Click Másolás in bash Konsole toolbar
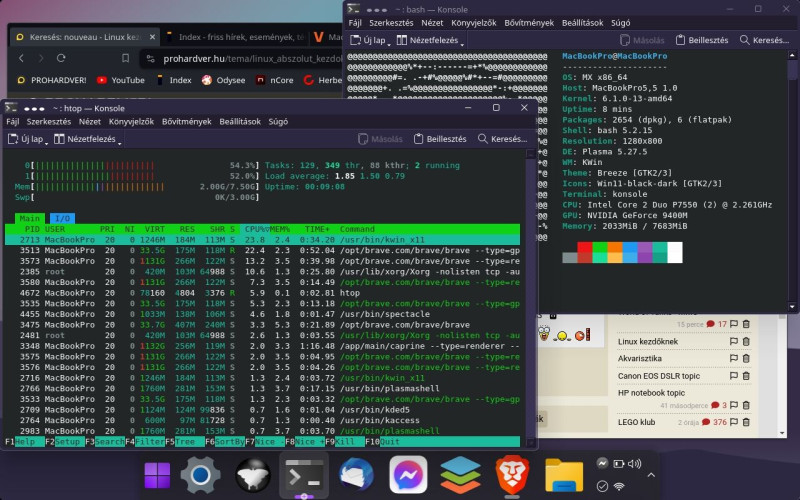This screenshot has height=500, width=800. 642,40
